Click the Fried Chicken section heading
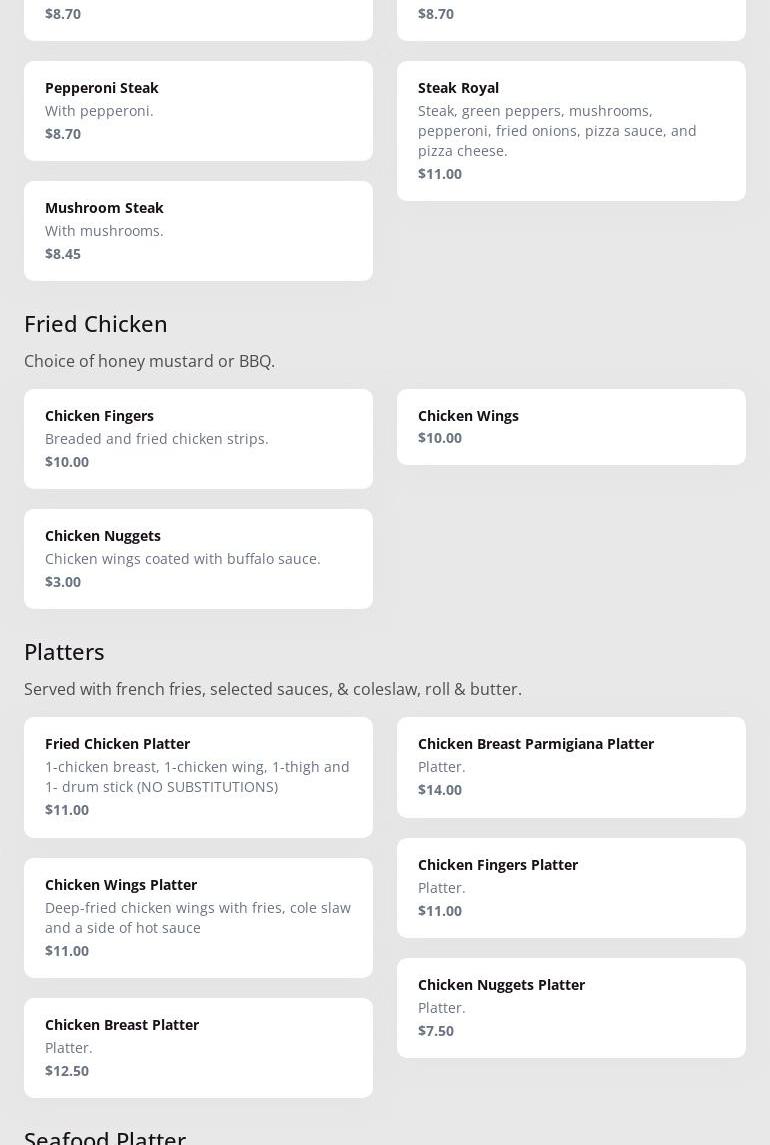770x1145 pixels. [96, 323]
